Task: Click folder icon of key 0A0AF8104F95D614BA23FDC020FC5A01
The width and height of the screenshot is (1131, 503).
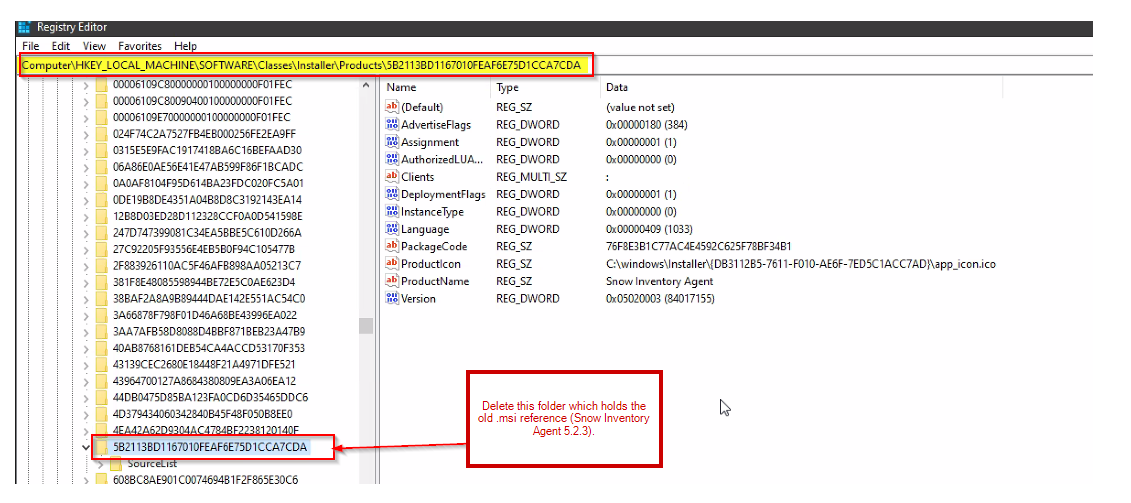Action: 102,183
